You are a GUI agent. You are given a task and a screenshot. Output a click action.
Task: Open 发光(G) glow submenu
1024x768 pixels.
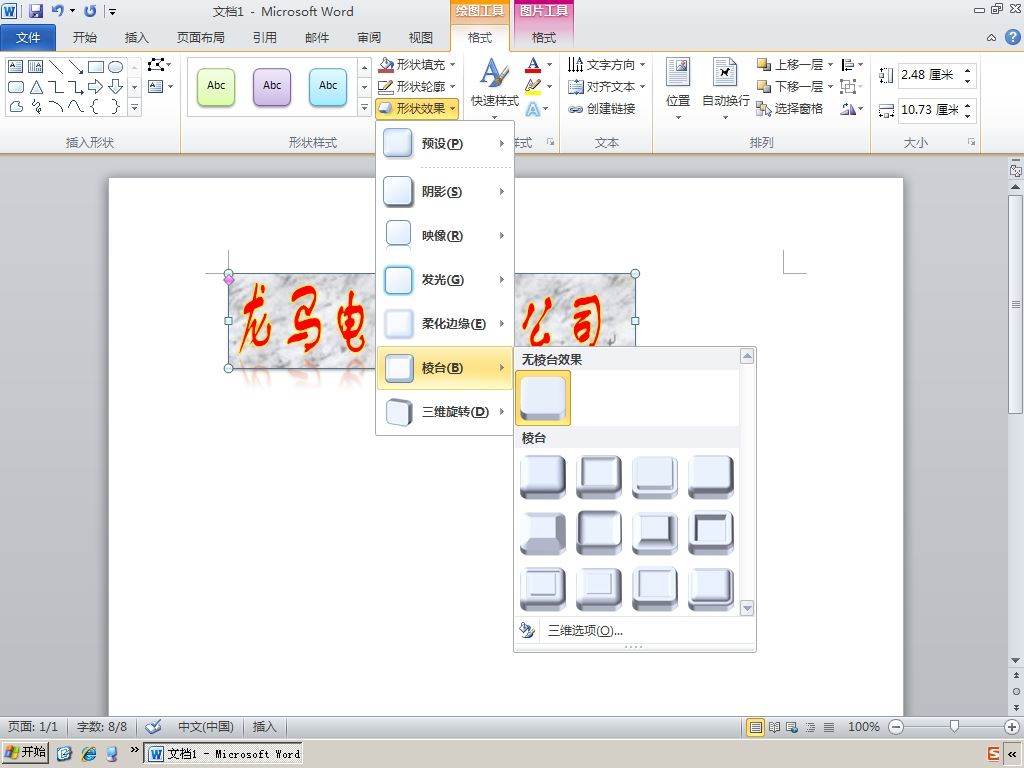pyautogui.click(x=444, y=280)
